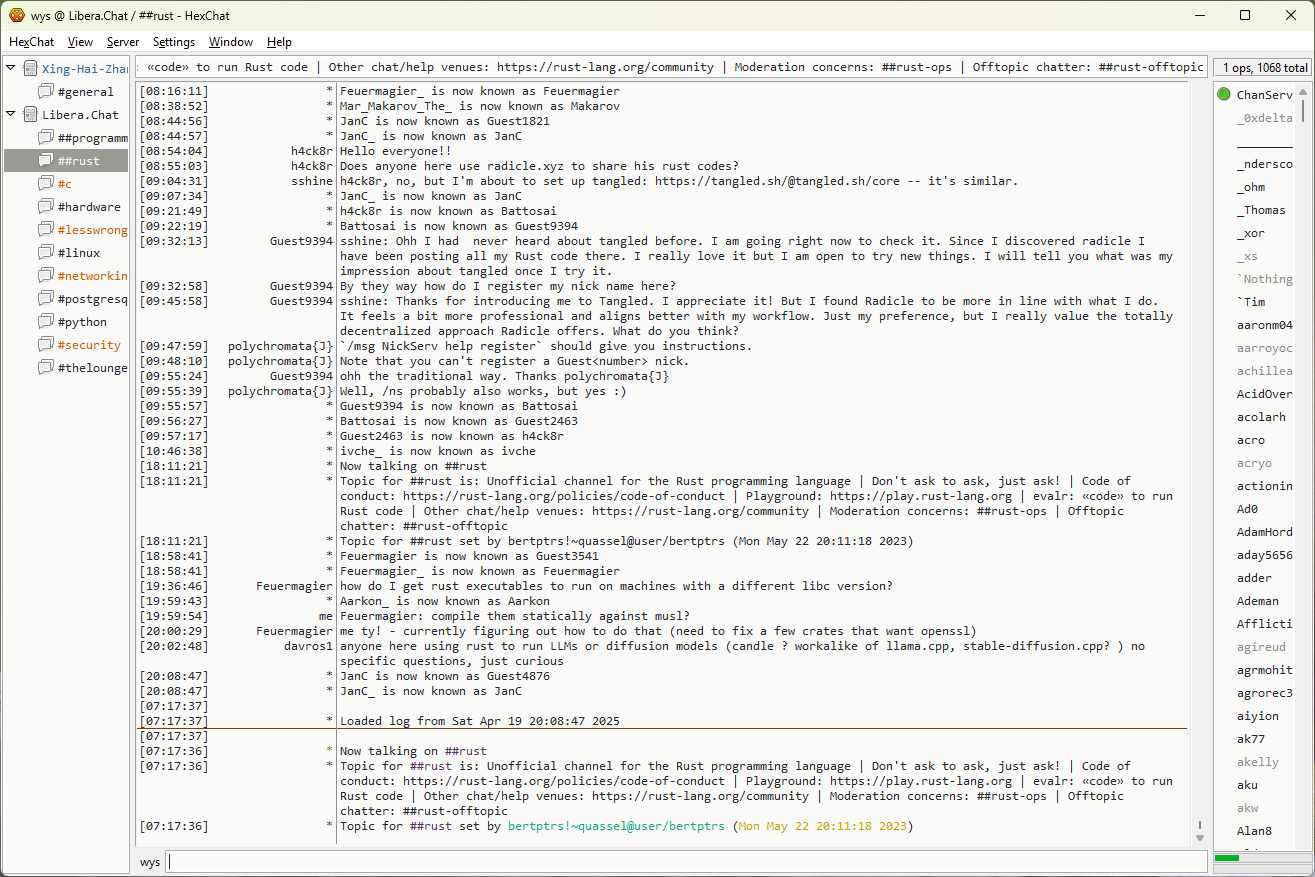Click the message input box

click(x=686, y=862)
